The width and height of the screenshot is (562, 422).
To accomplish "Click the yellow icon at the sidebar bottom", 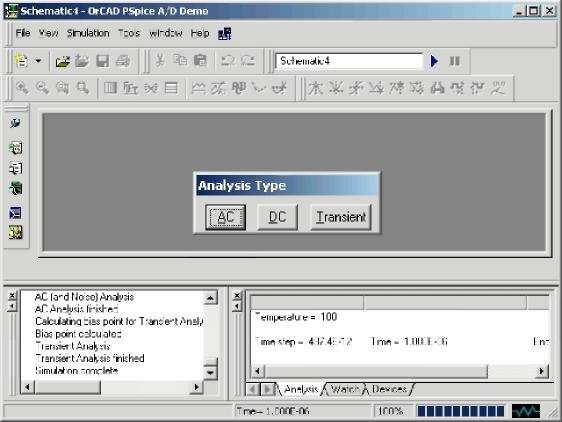I will [x=15, y=233].
